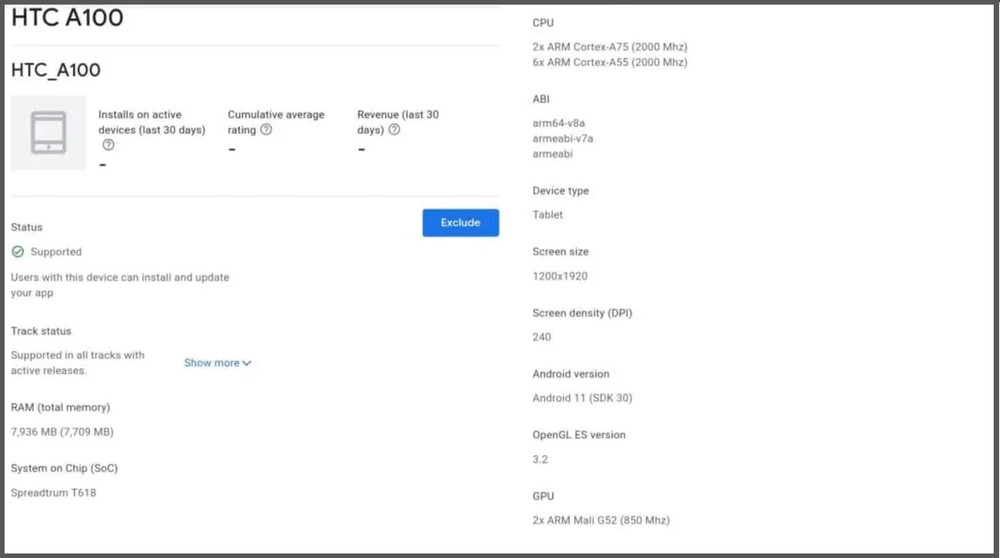Click the HTC A100 page title

pyautogui.click(x=67, y=17)
